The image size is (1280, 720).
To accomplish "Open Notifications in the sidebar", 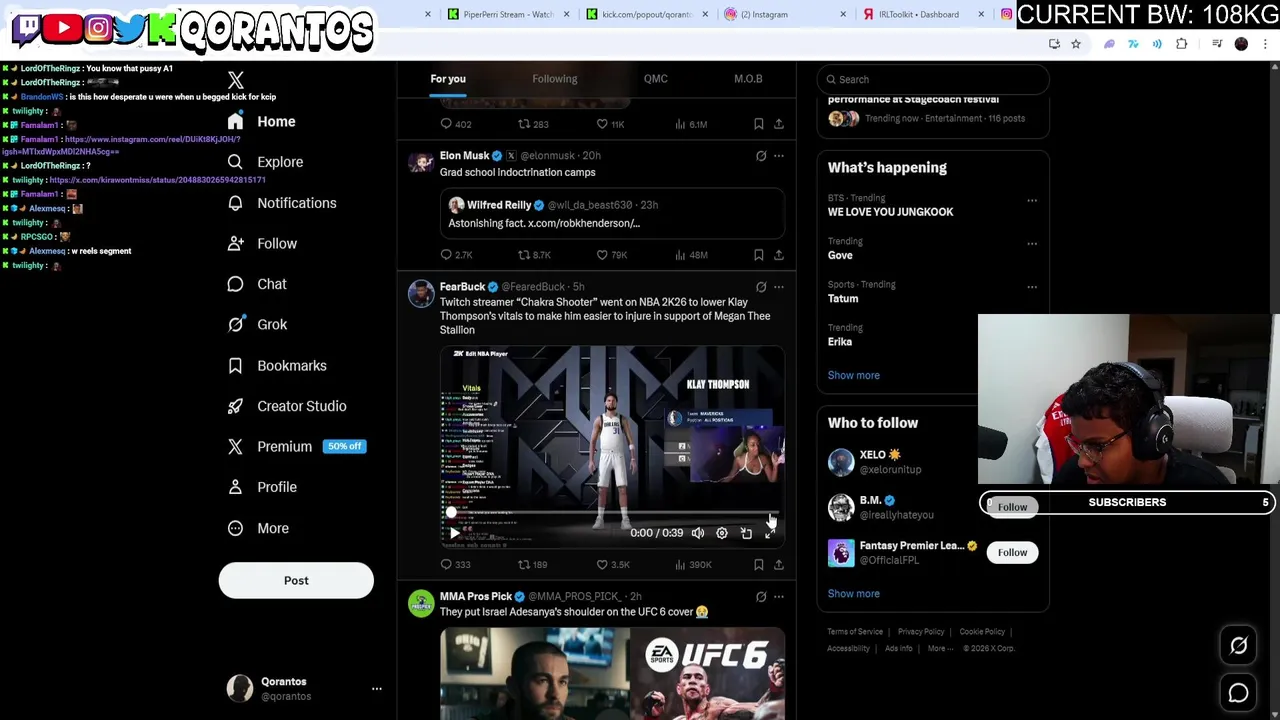I will pyautogui.click(x=282, y=203).
